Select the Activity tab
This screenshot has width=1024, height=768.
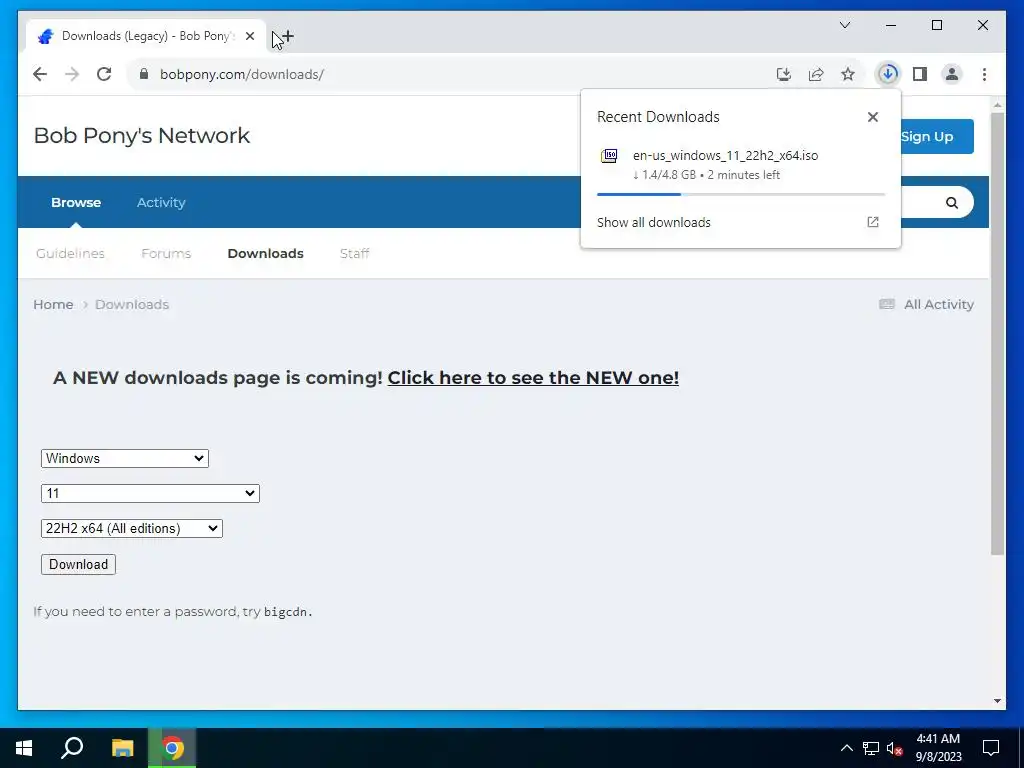(161, 202)
